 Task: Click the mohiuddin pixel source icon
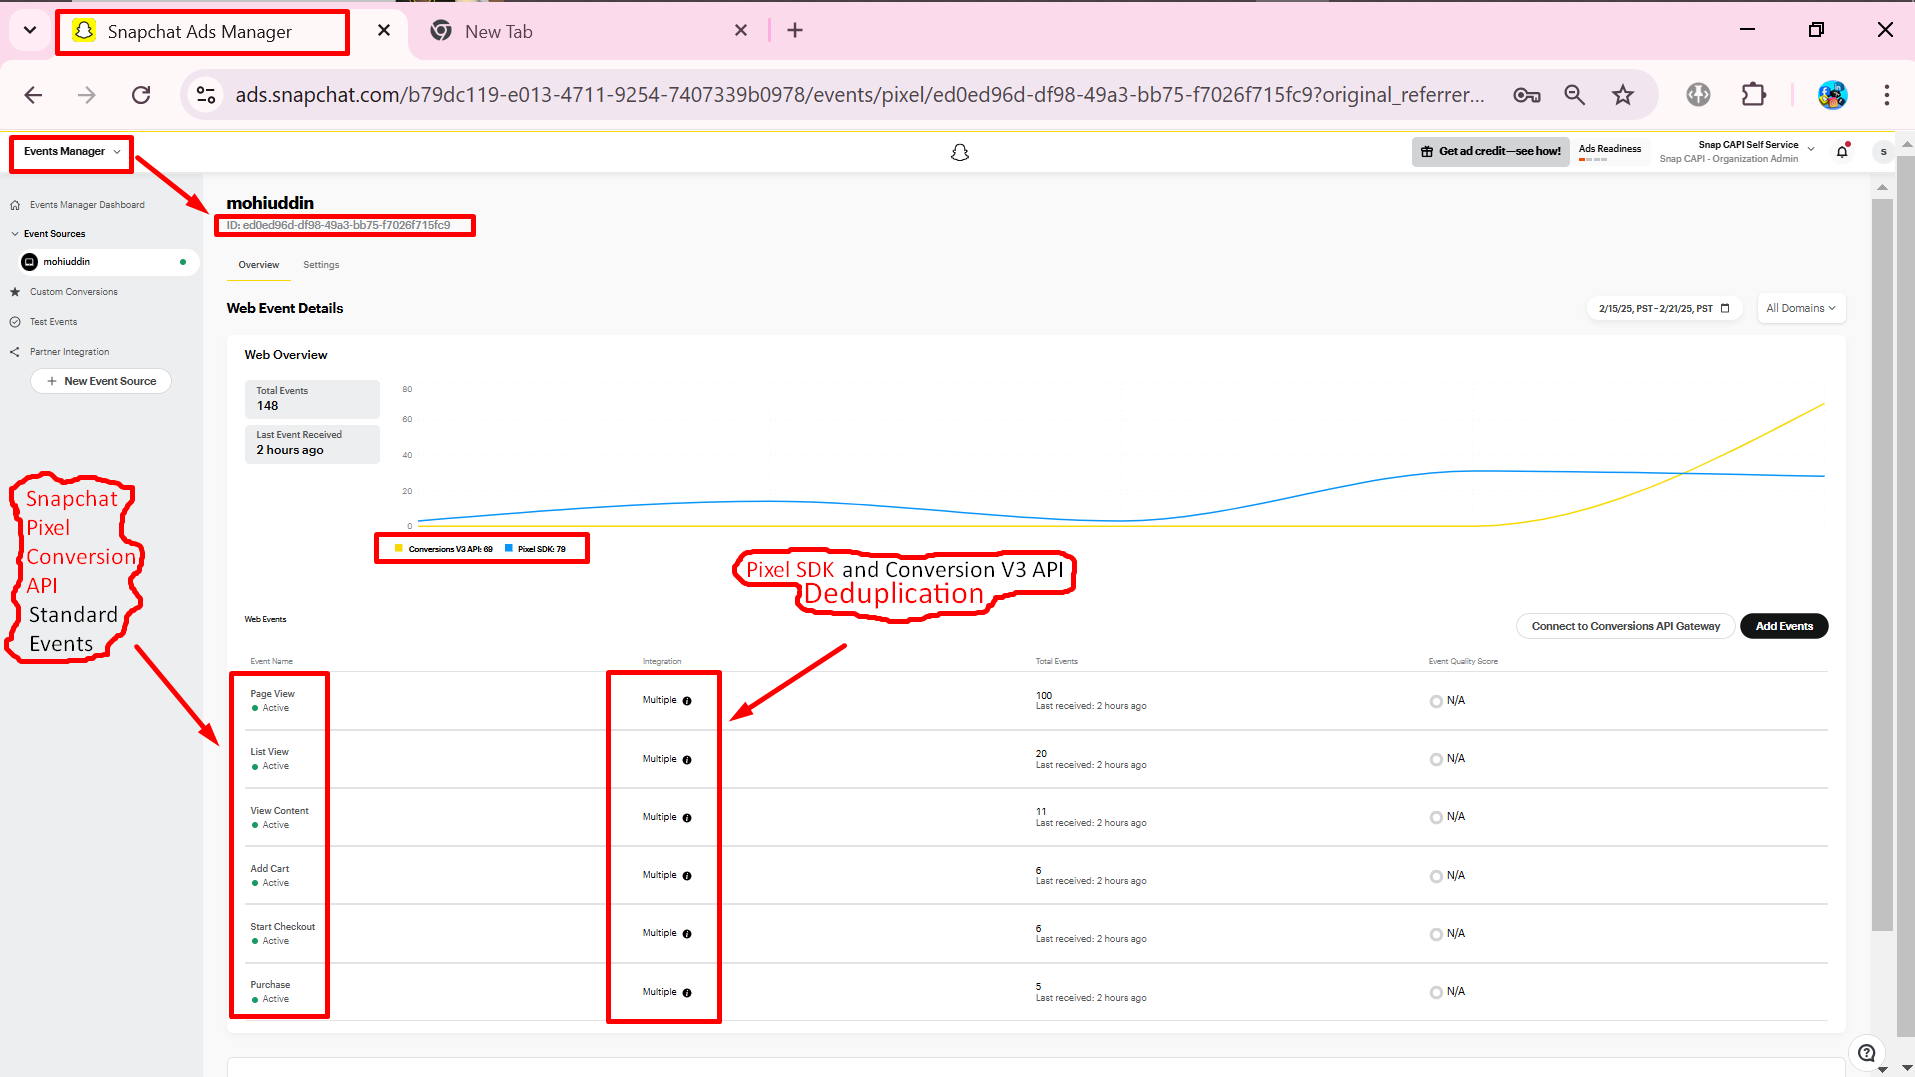30,262
